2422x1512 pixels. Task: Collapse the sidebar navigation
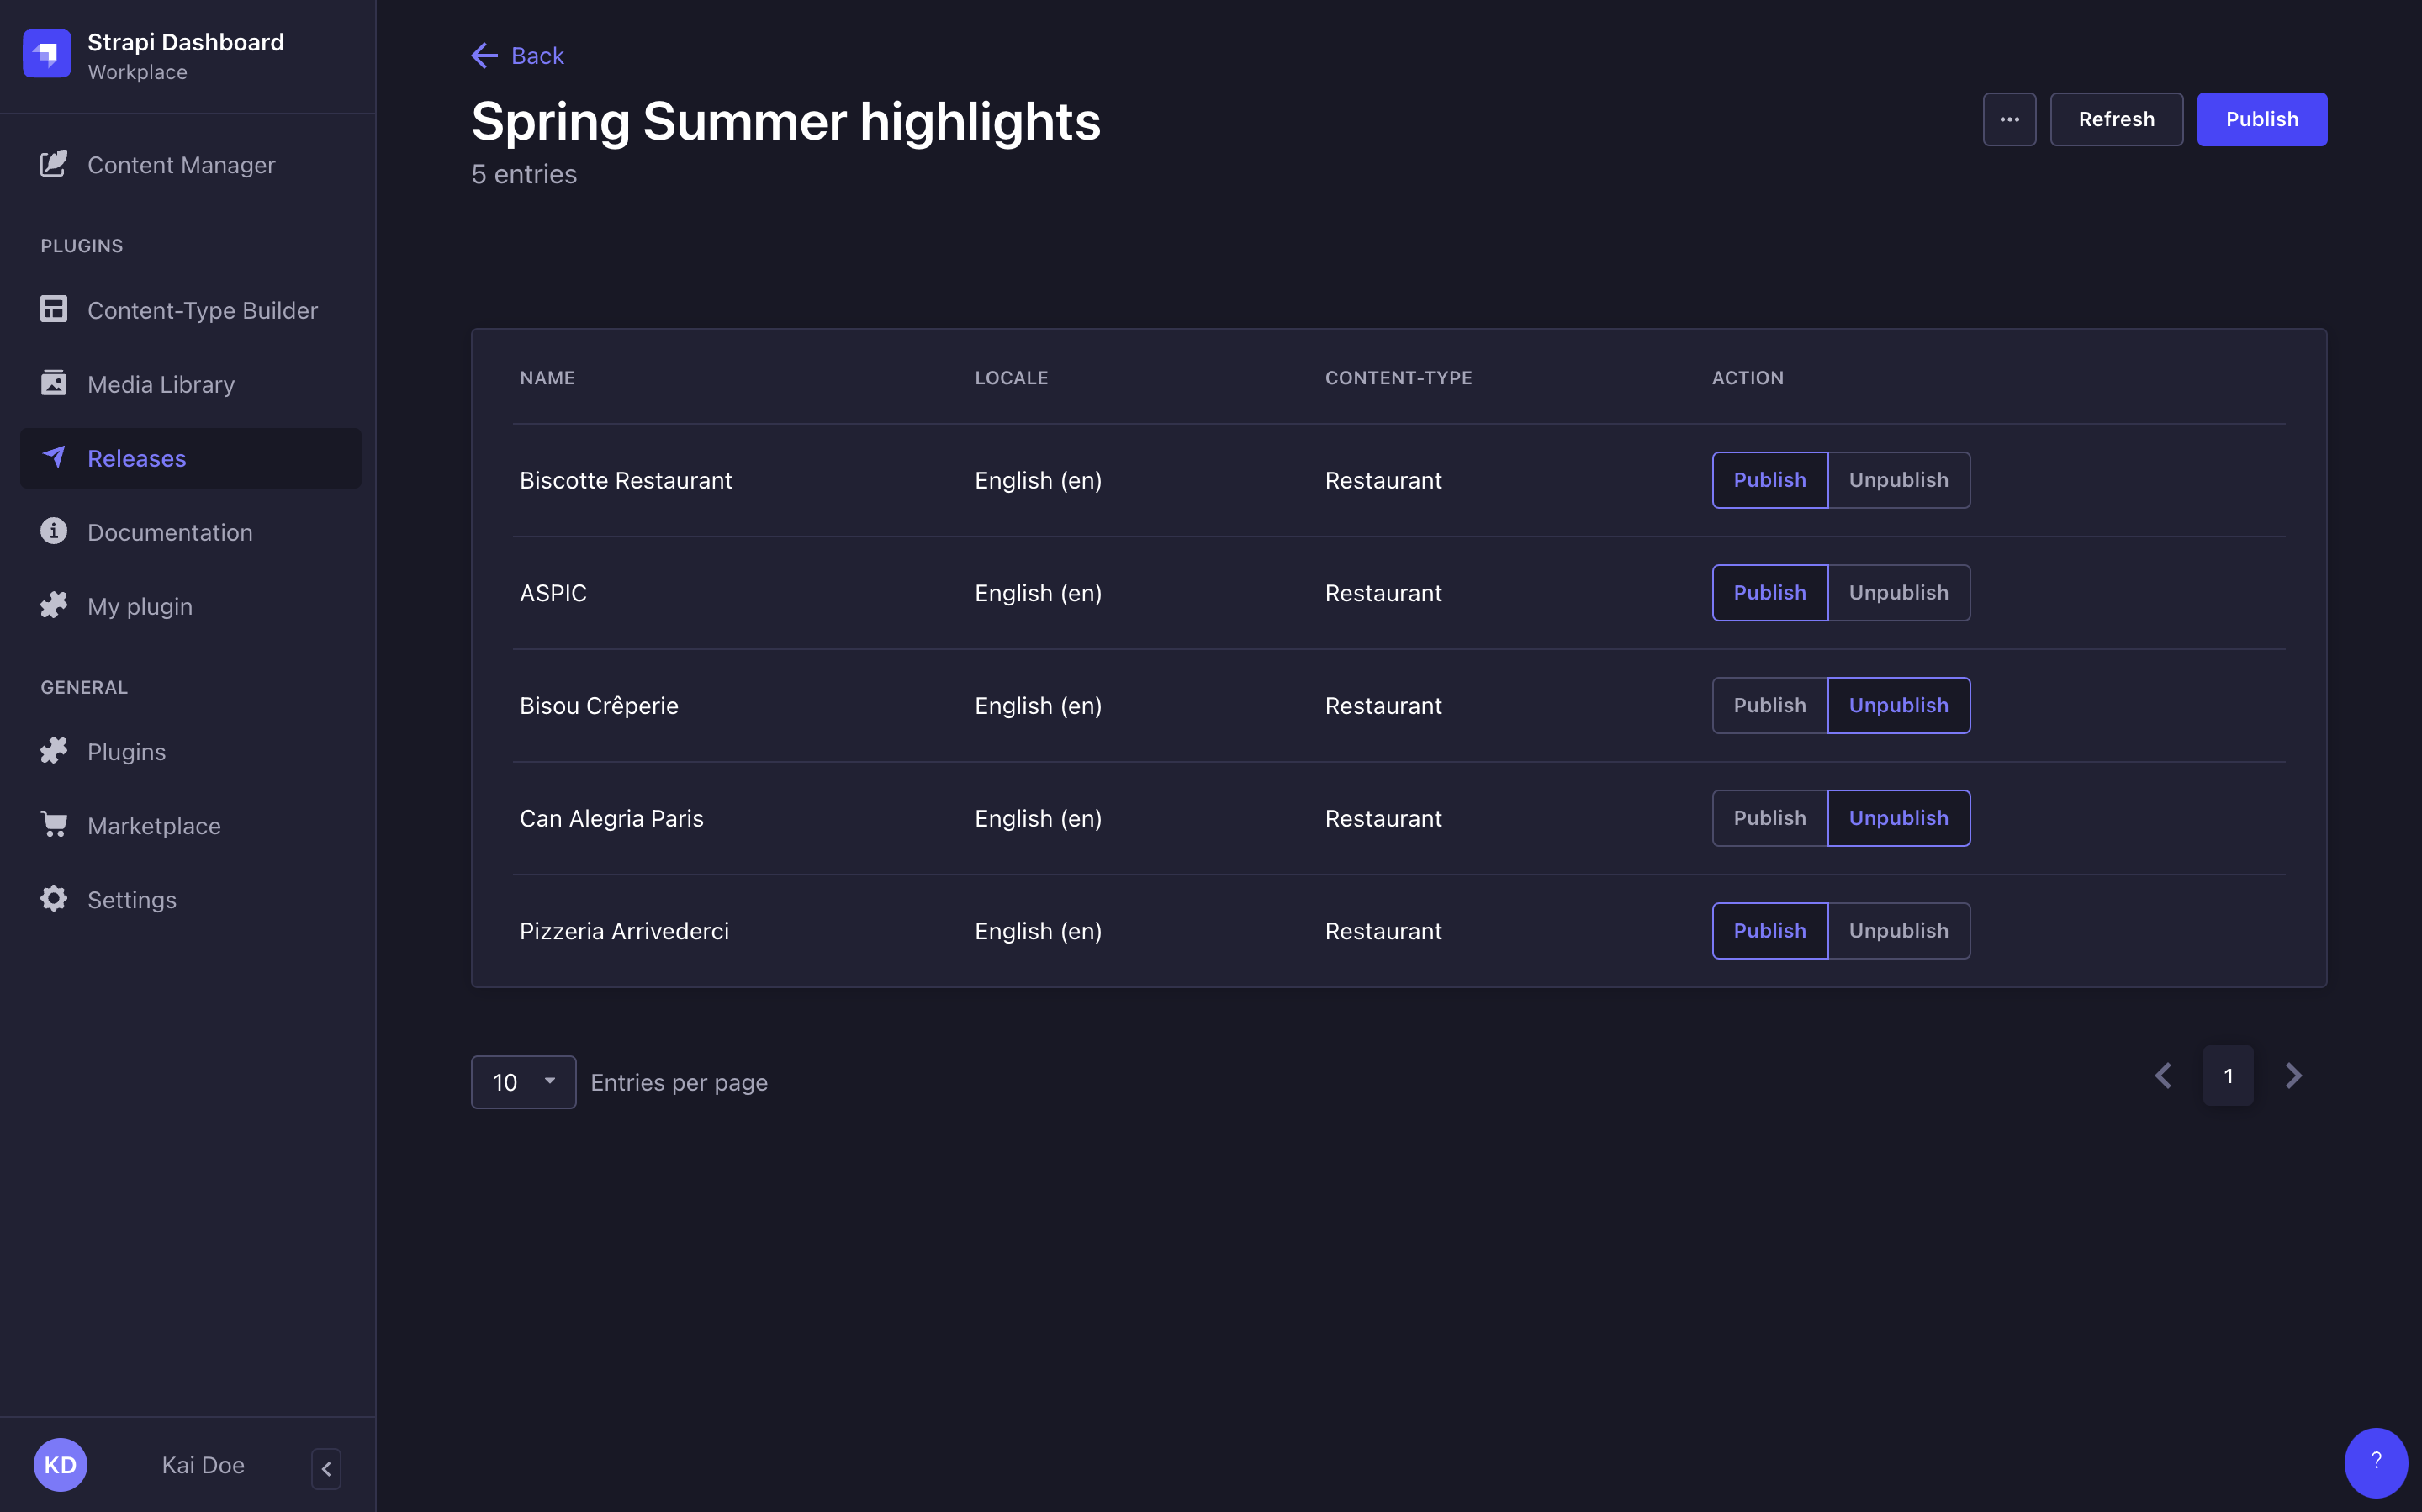pos(326,1468)
